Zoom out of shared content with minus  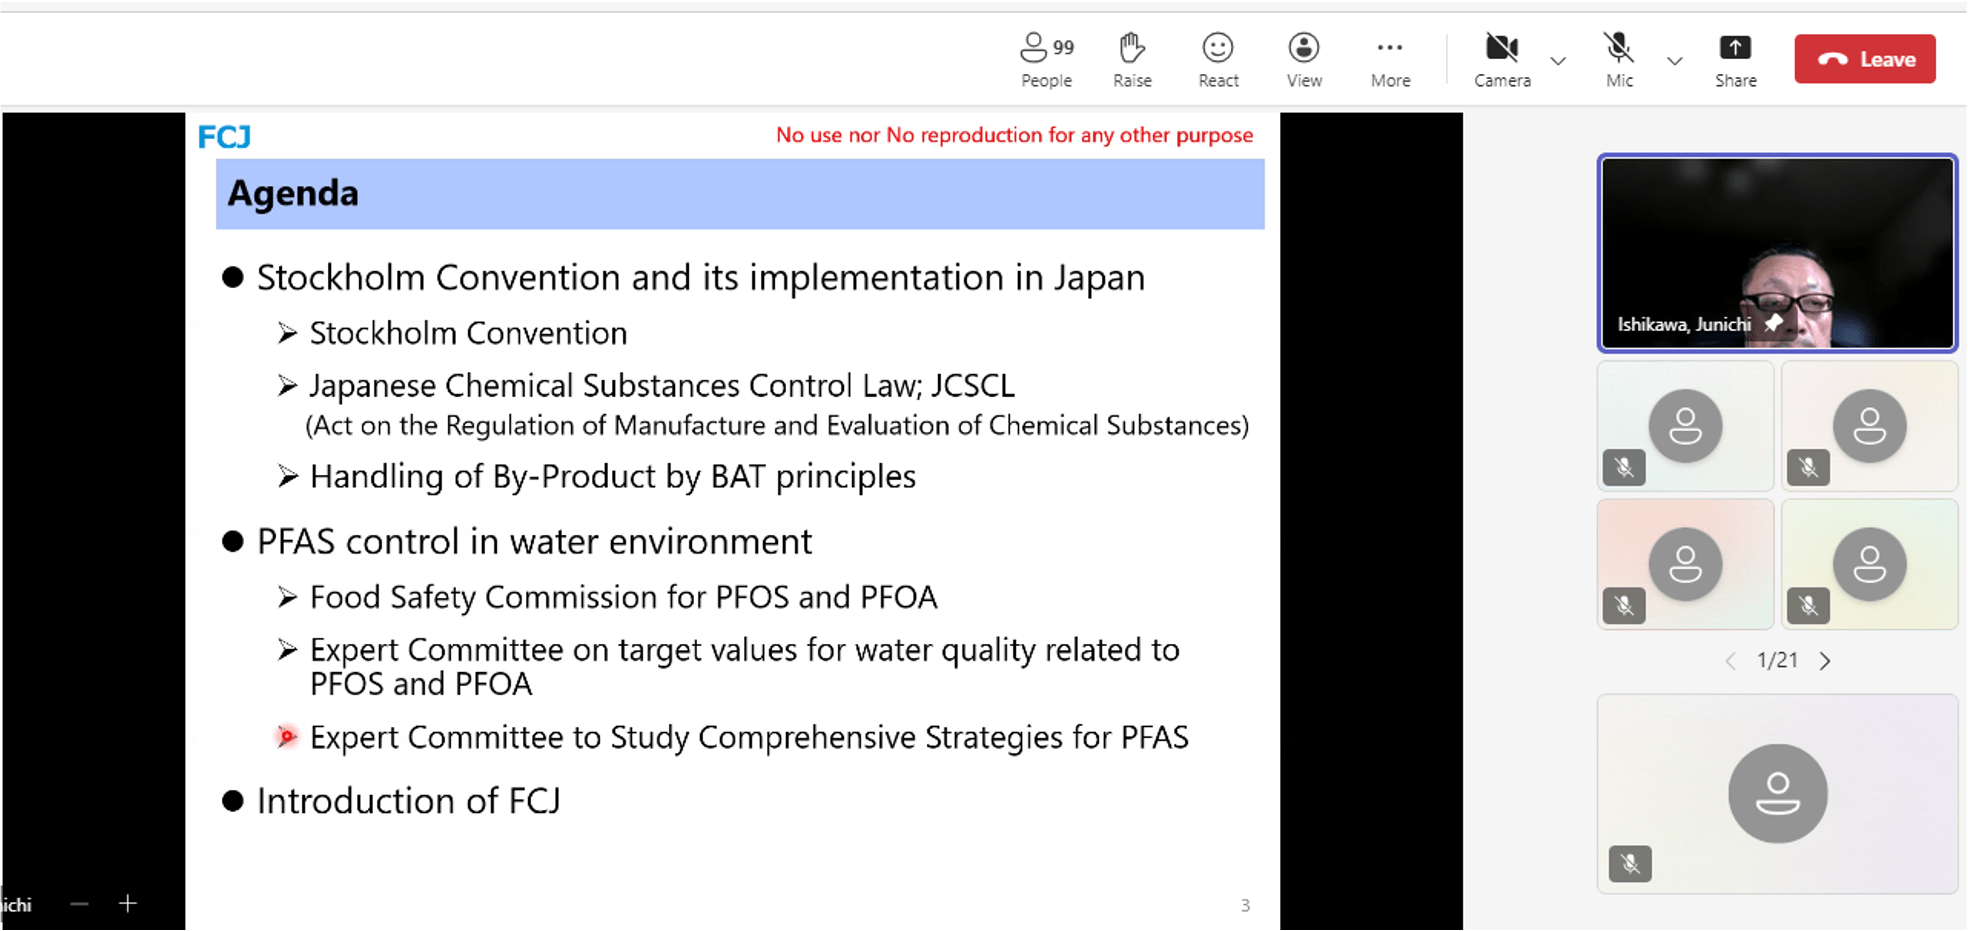[80, 904]
